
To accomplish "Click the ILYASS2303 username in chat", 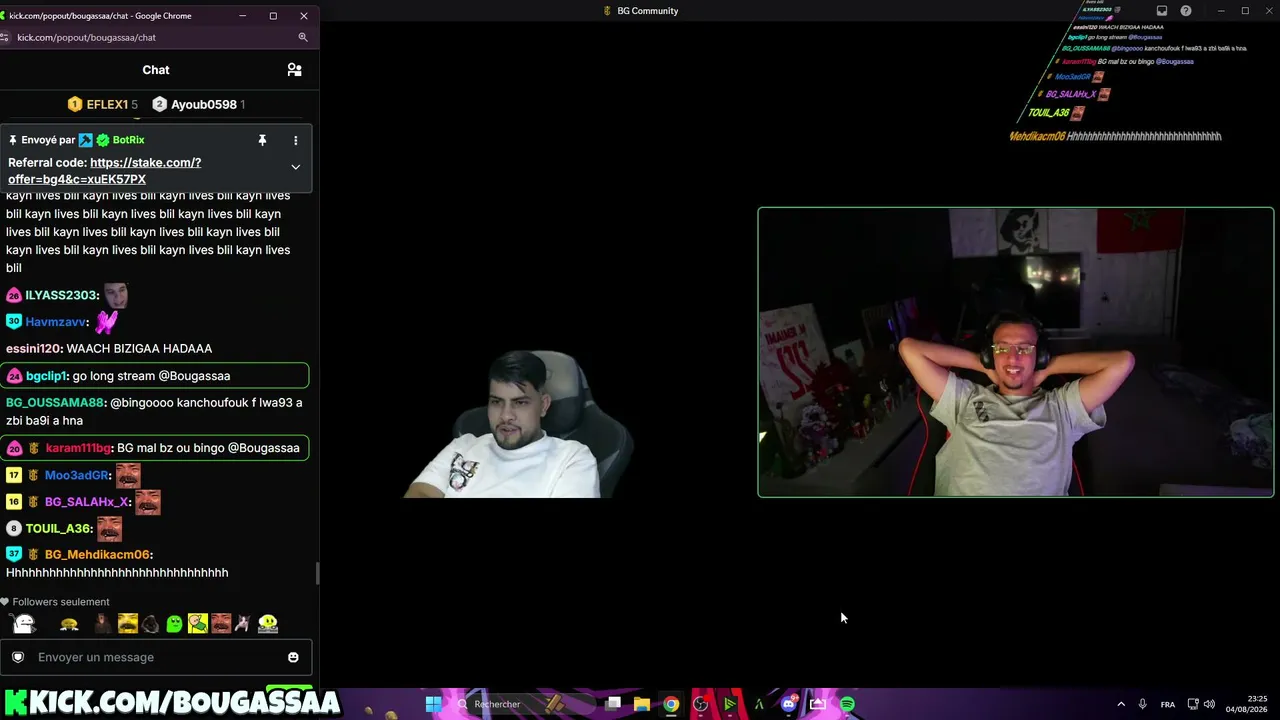I will (x=62, y=295).
